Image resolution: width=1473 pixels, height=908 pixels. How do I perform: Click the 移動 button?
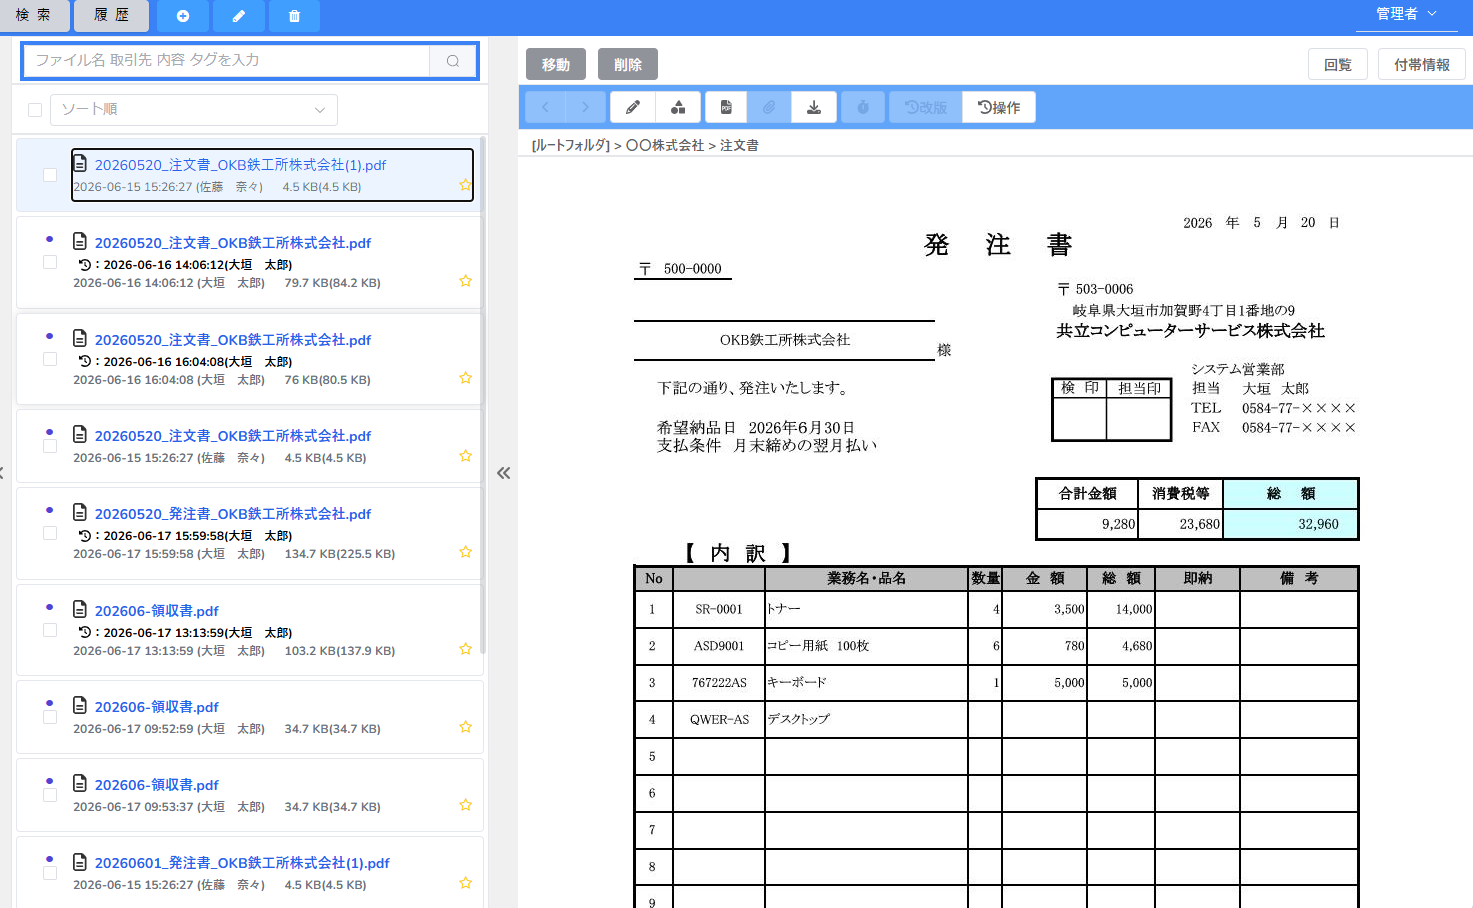556,64
